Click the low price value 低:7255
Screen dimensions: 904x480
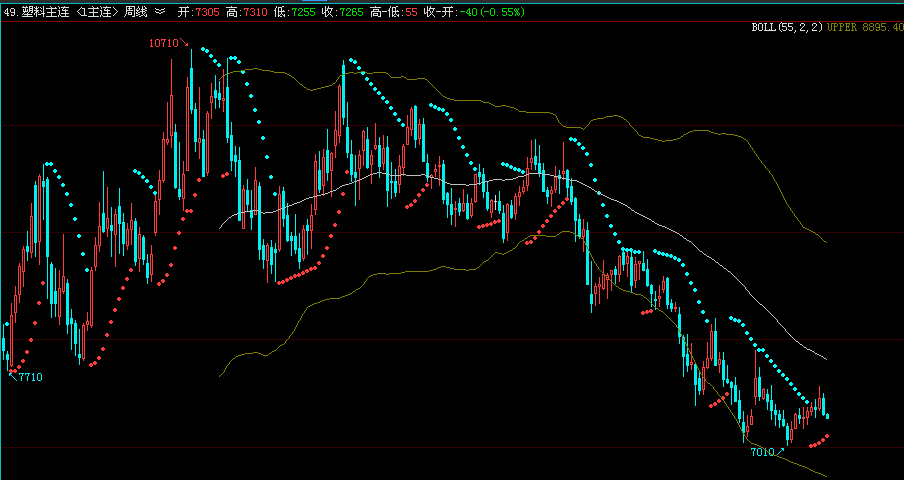pyautogui.click(x=295, y=12)
